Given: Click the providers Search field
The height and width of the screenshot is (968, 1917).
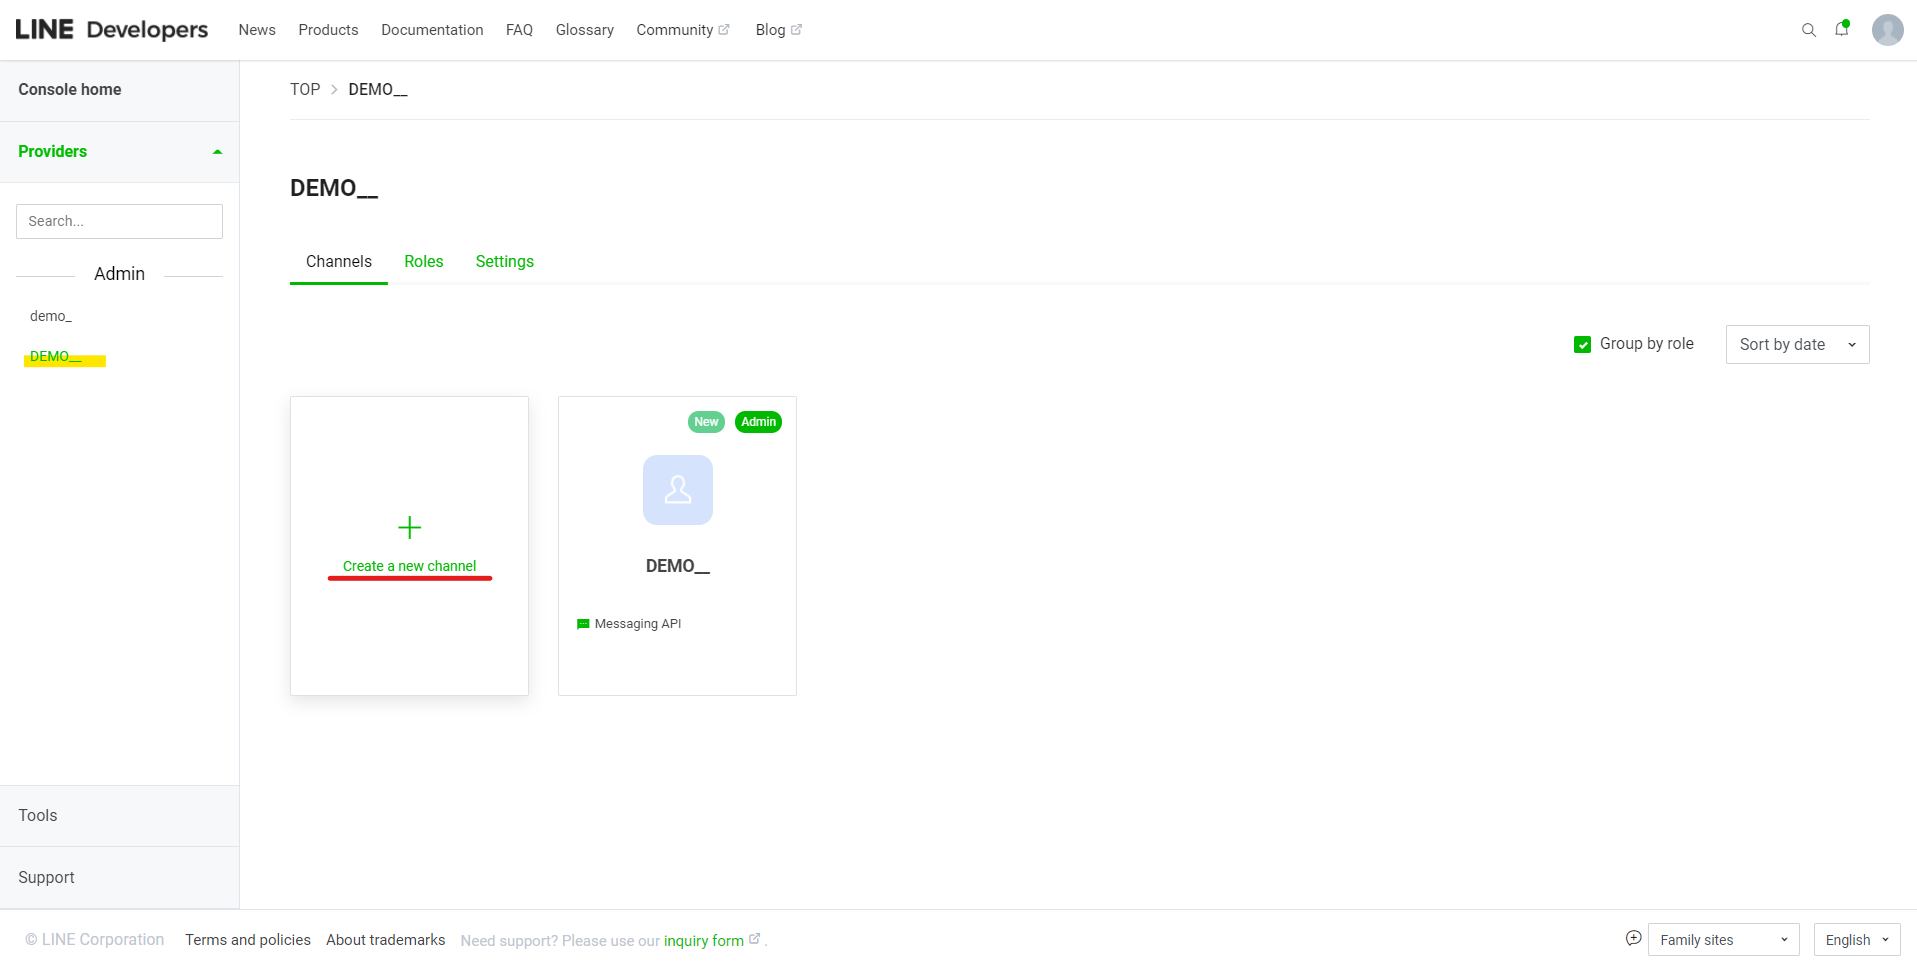Looking at the screenshot, I should tap(119, 221).
